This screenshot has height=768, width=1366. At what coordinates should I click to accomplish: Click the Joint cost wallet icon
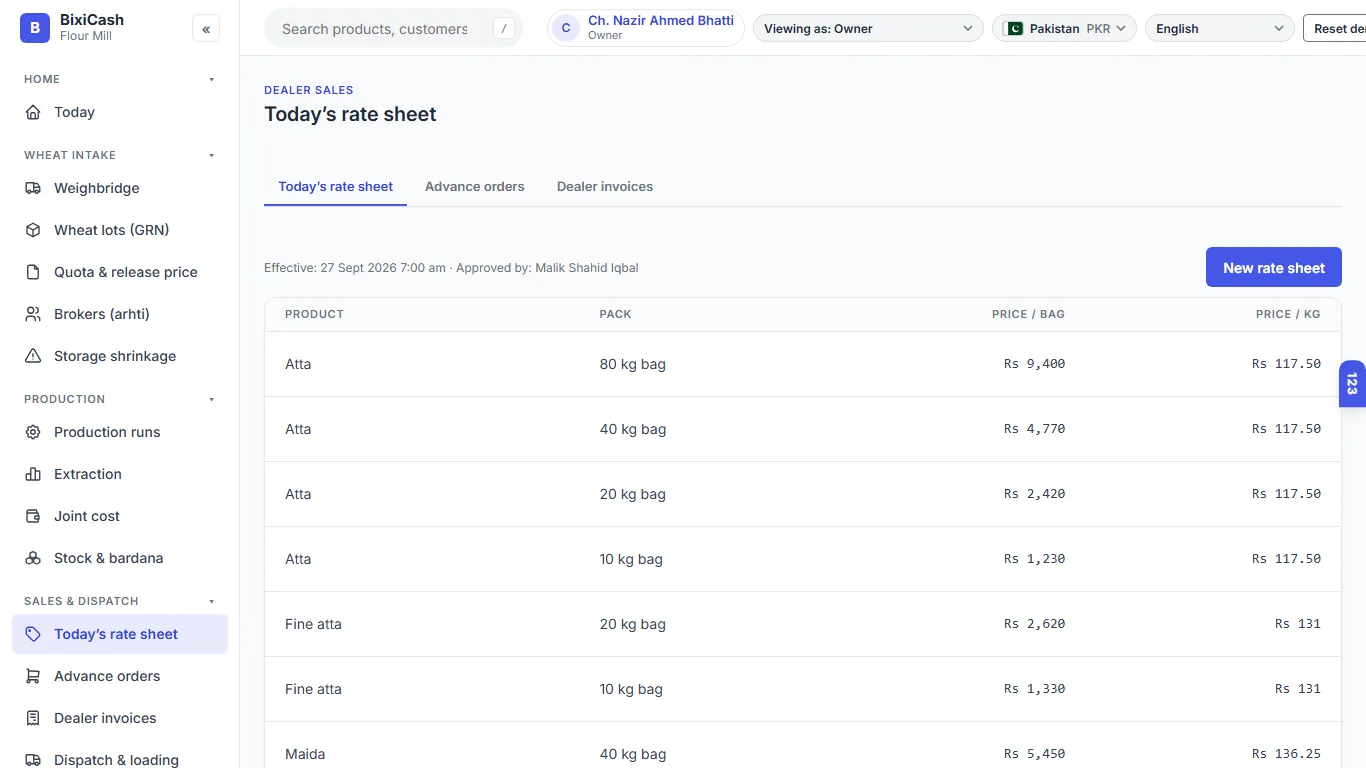[33, 516]
